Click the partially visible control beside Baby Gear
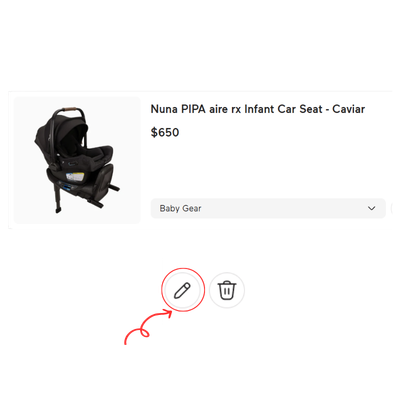This screenshot has height=400, width=400. click(x=391, y=208)
